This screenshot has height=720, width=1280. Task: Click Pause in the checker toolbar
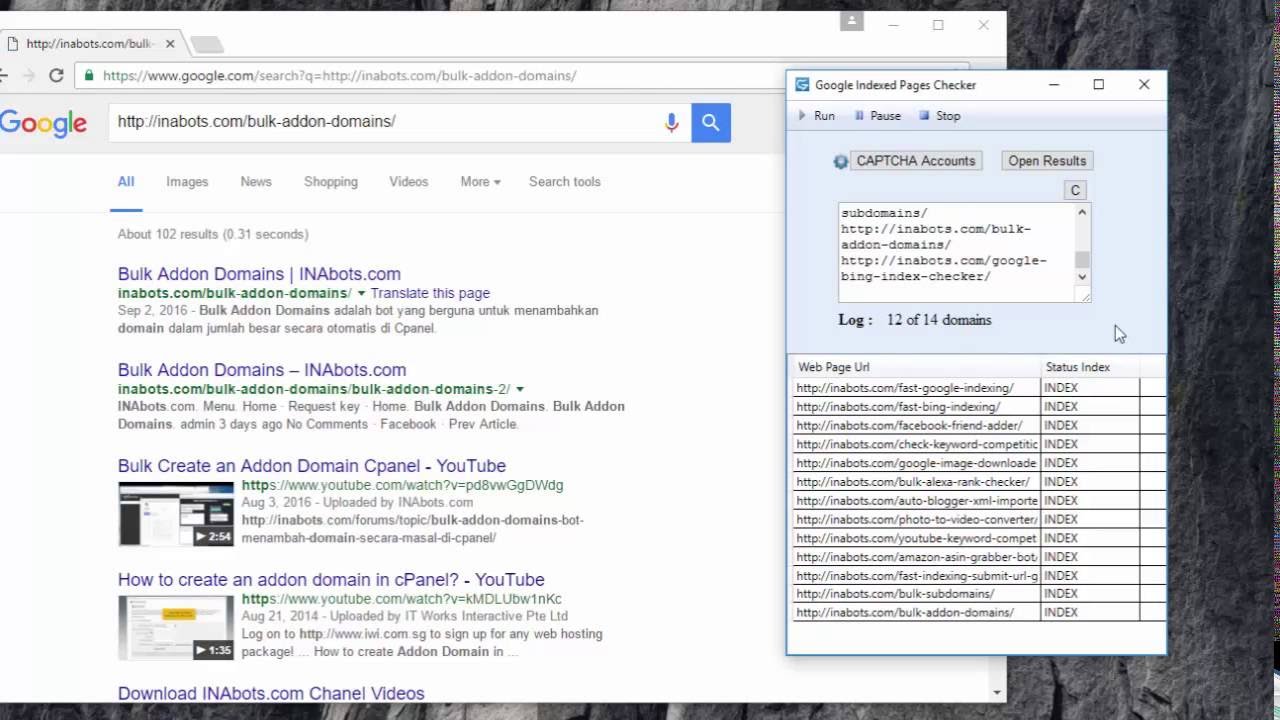tap(877, 116)
